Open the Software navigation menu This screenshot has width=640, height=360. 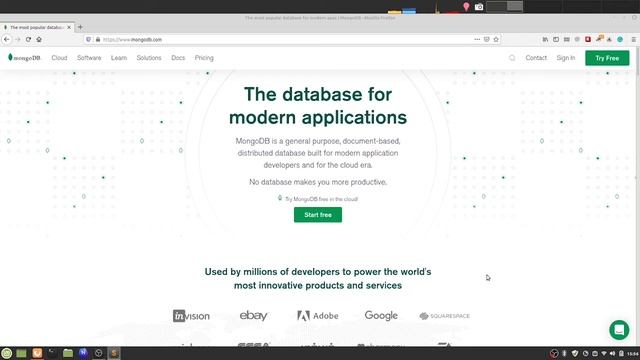[x=89, y=58]
